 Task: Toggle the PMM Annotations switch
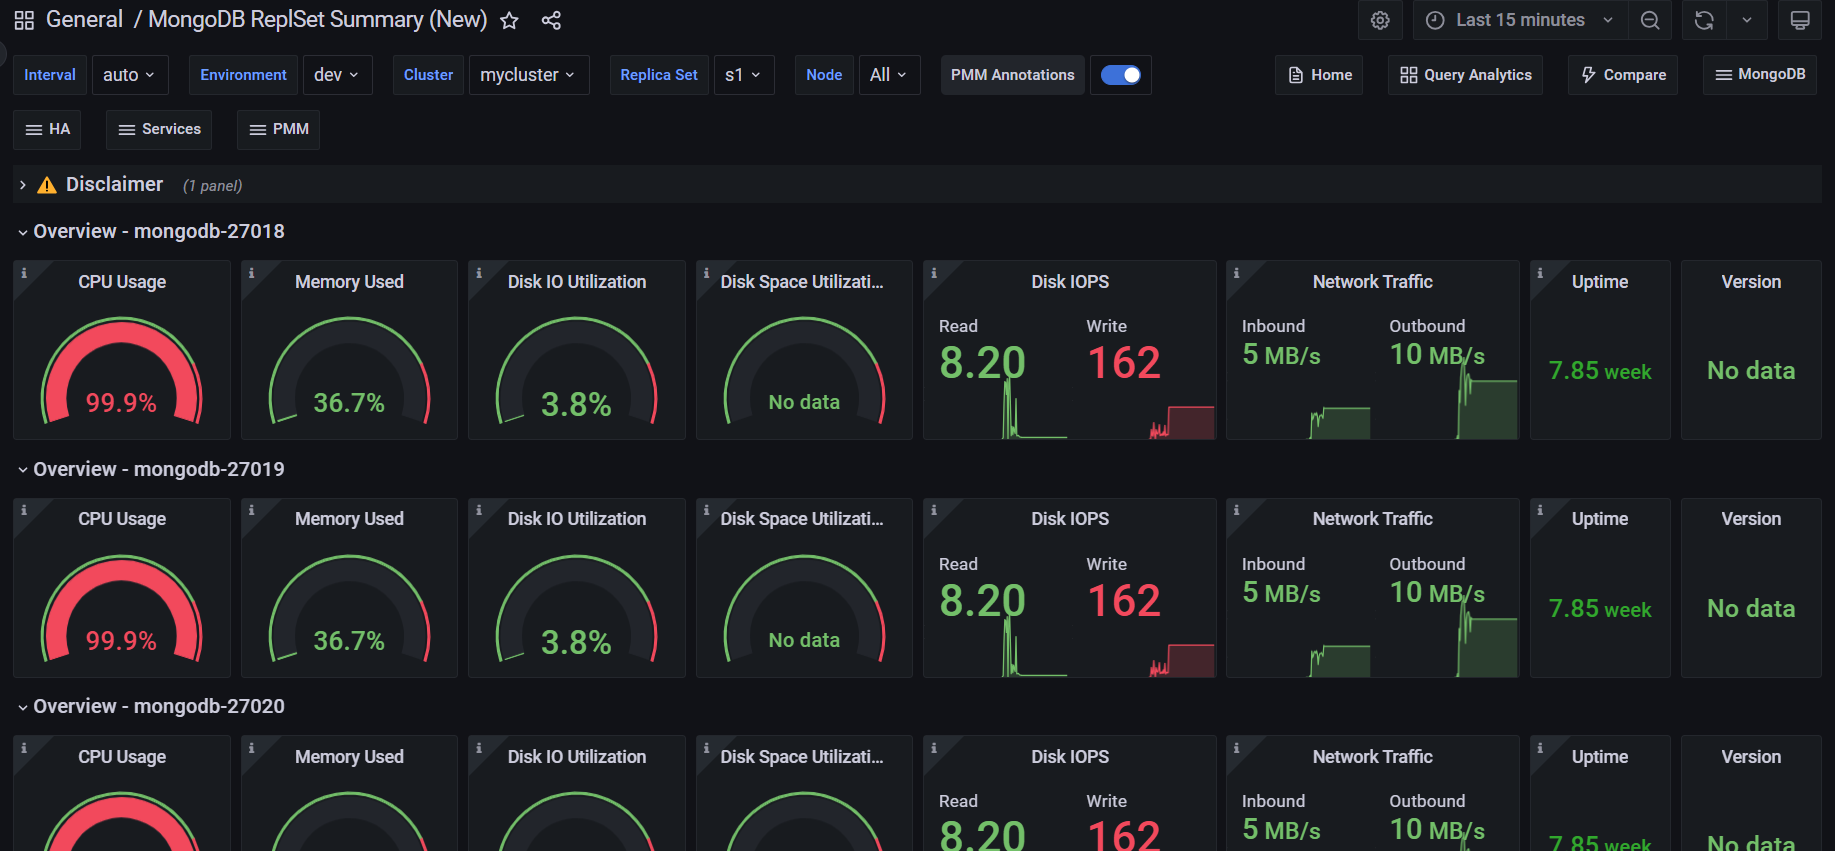[x=1120, y=75]
